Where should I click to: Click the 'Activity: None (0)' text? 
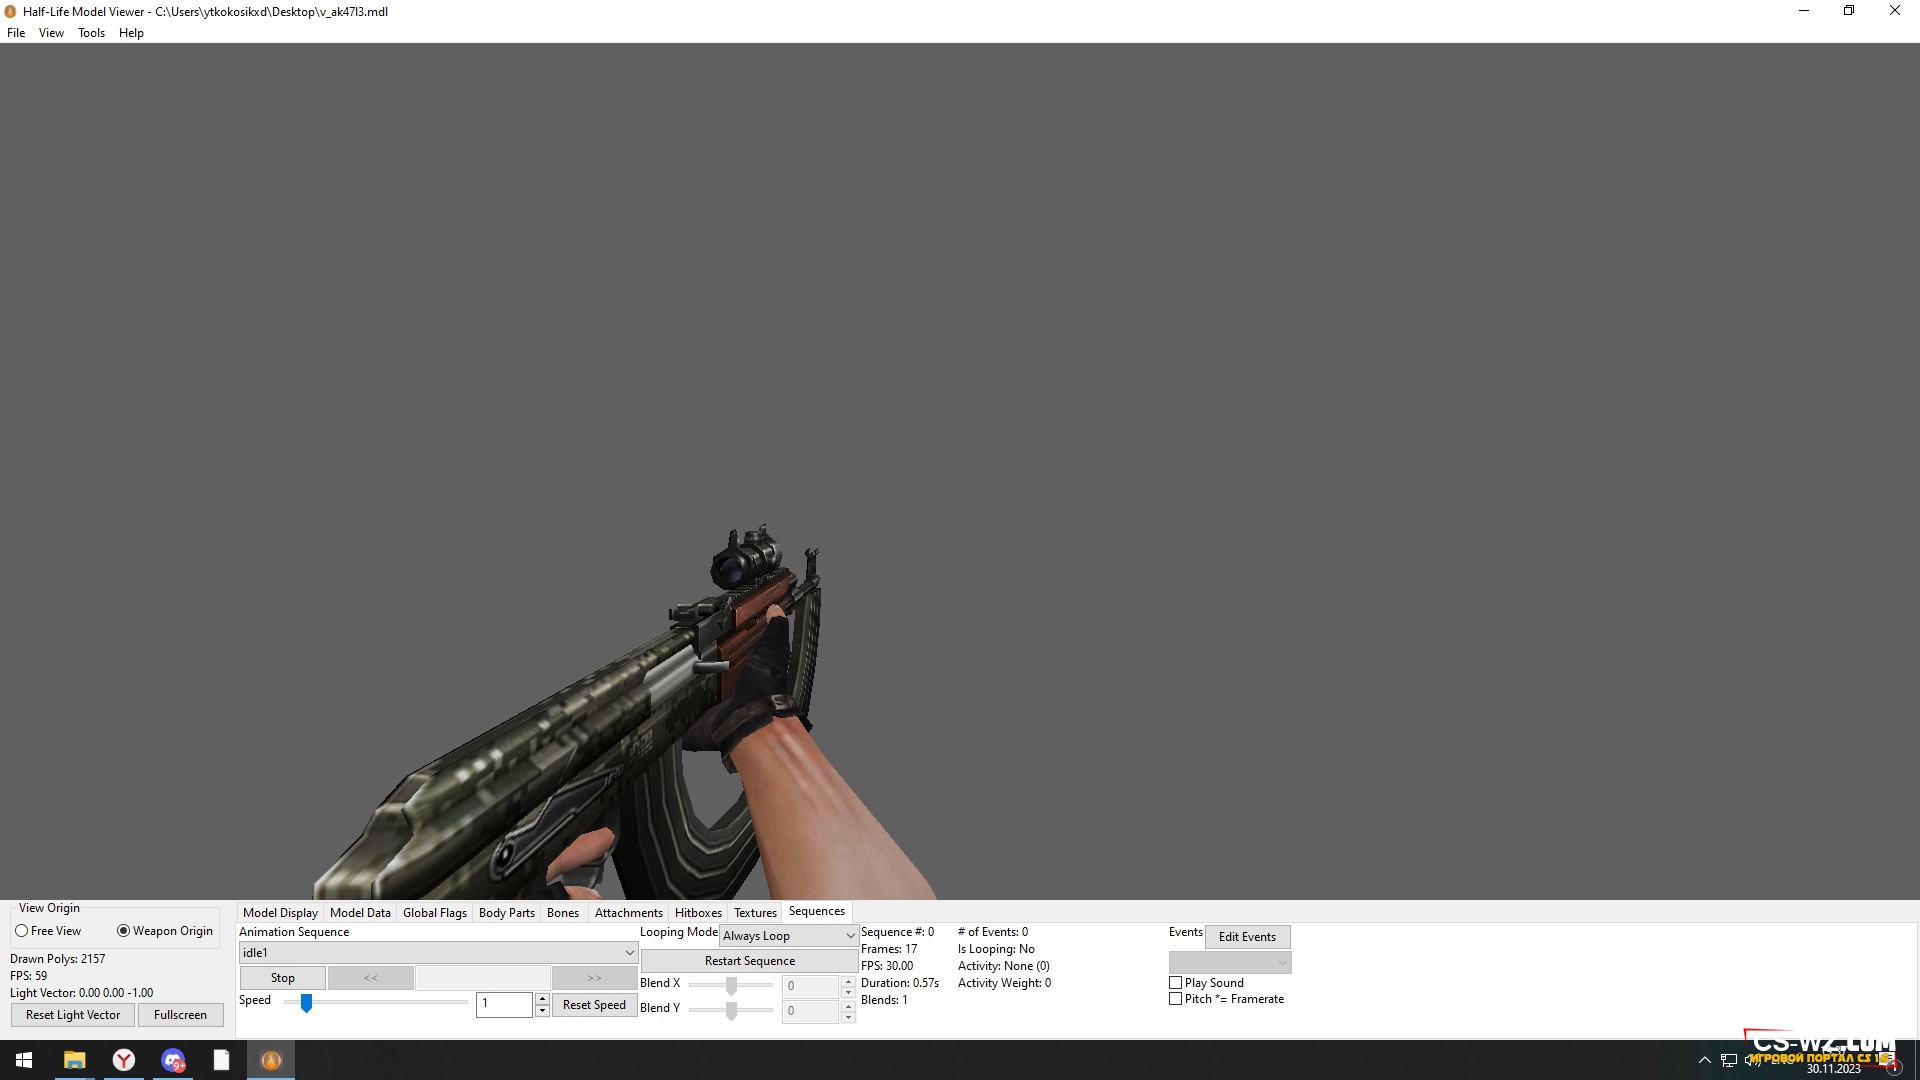tap(1004, 966)
